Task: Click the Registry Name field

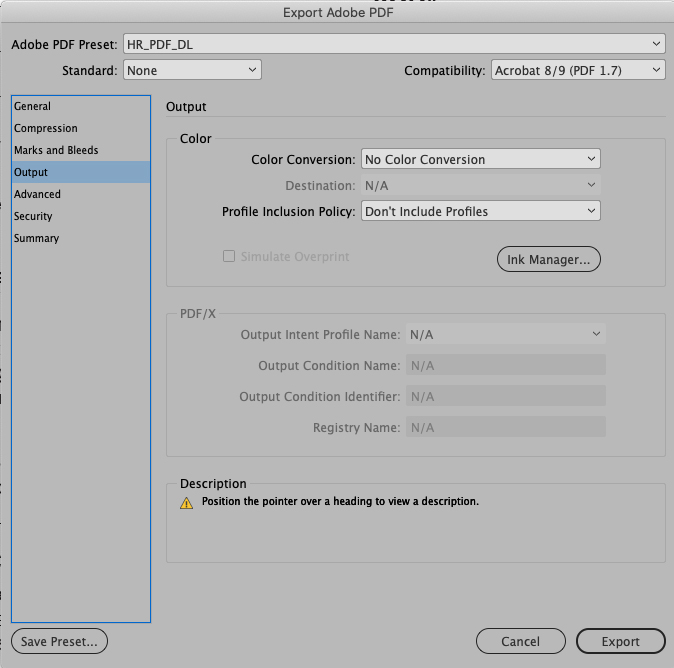Action: click(506, 427)
